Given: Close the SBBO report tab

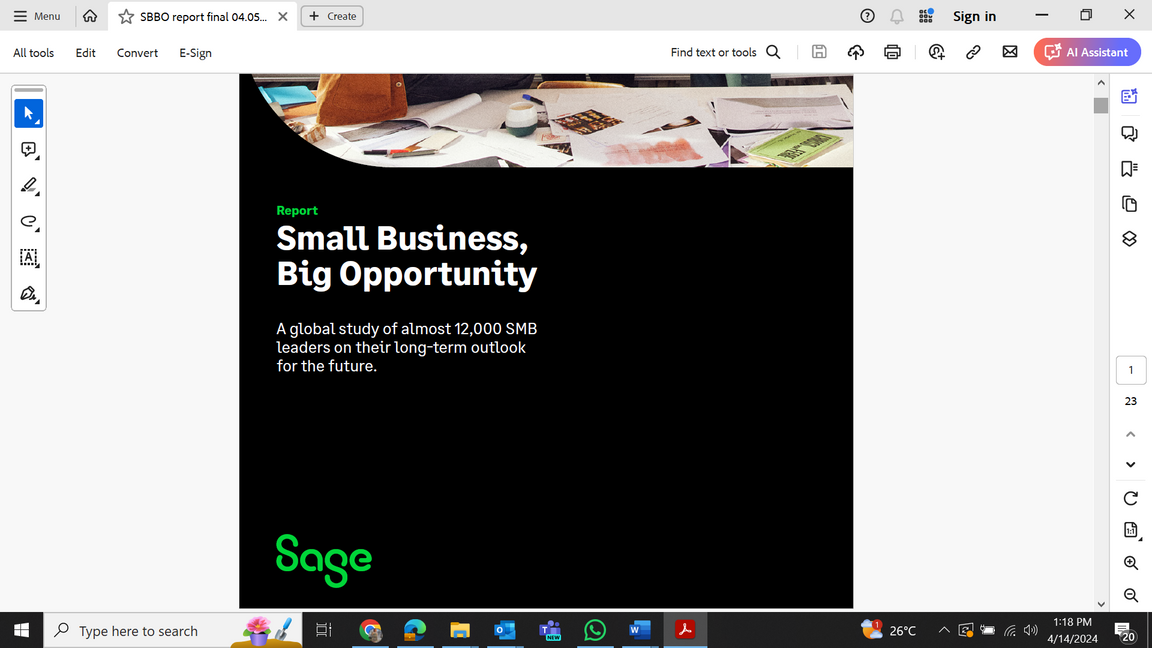Looking at the screenshot, I should (283, 16).
